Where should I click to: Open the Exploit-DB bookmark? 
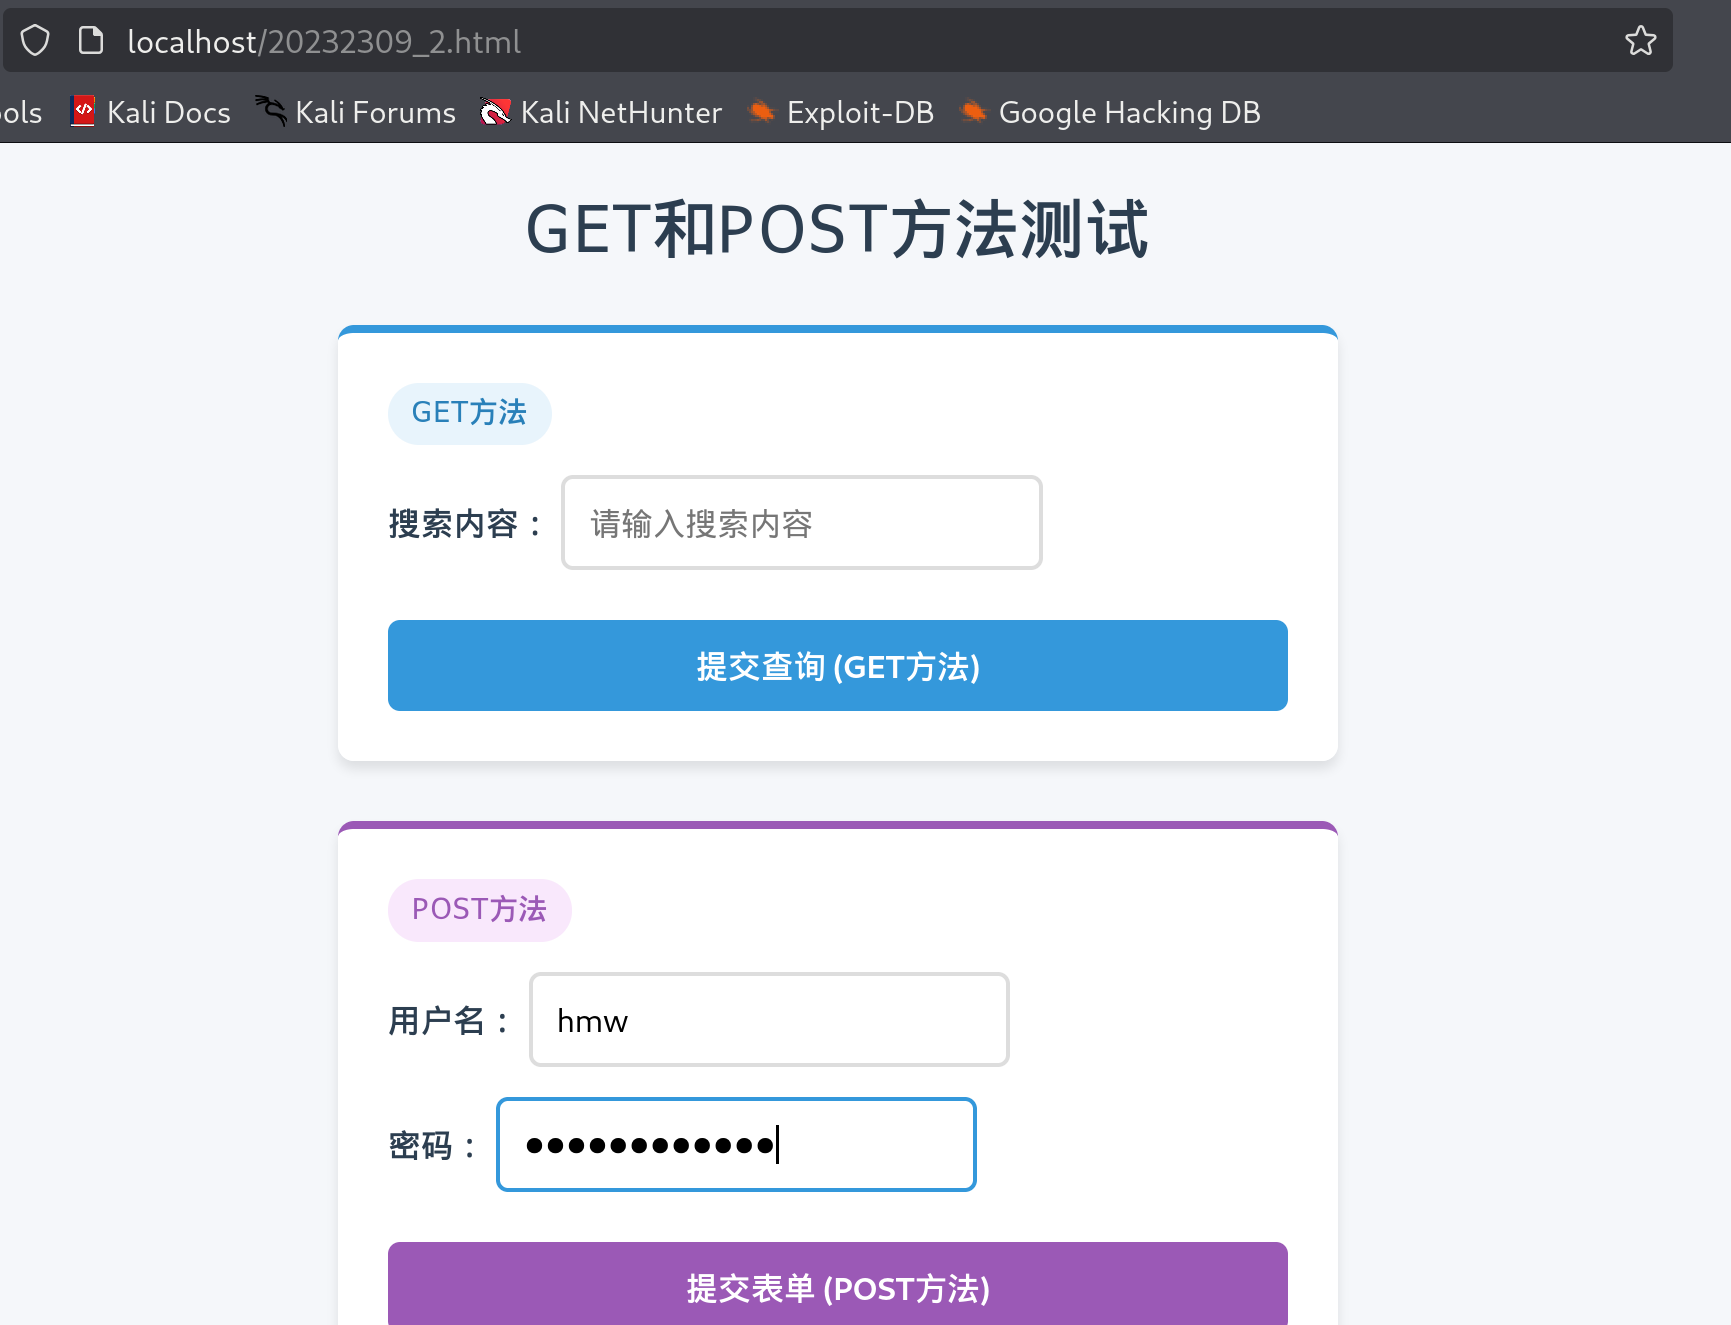coord(841,112)
